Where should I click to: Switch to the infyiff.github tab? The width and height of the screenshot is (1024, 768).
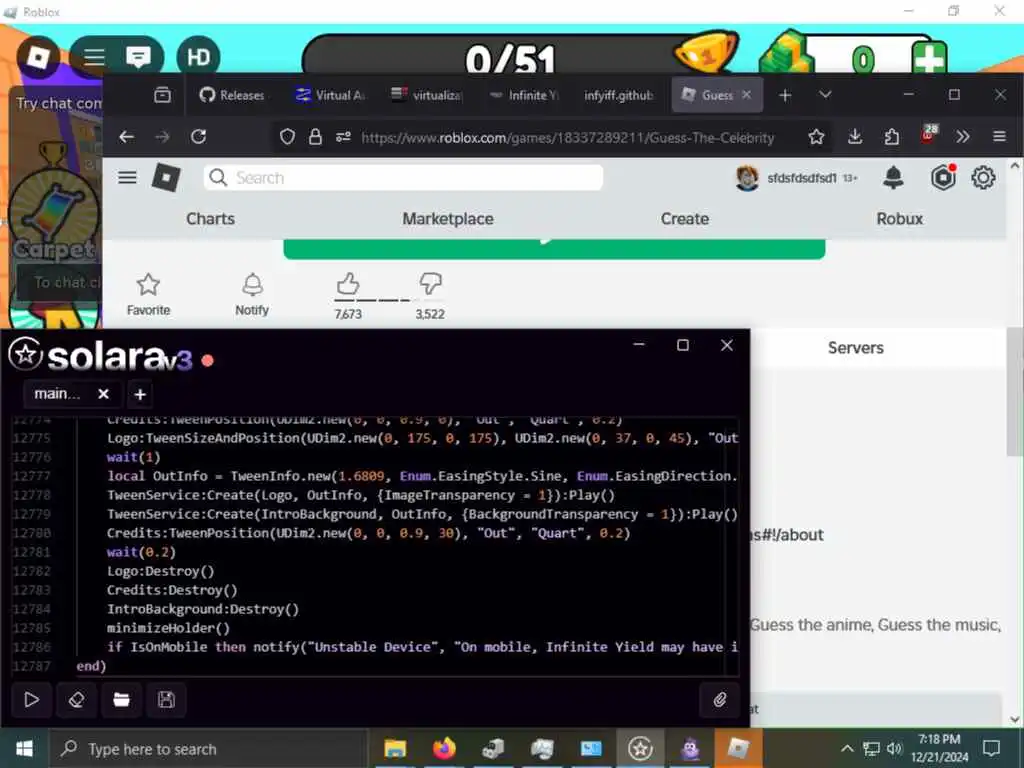[618, 95]
